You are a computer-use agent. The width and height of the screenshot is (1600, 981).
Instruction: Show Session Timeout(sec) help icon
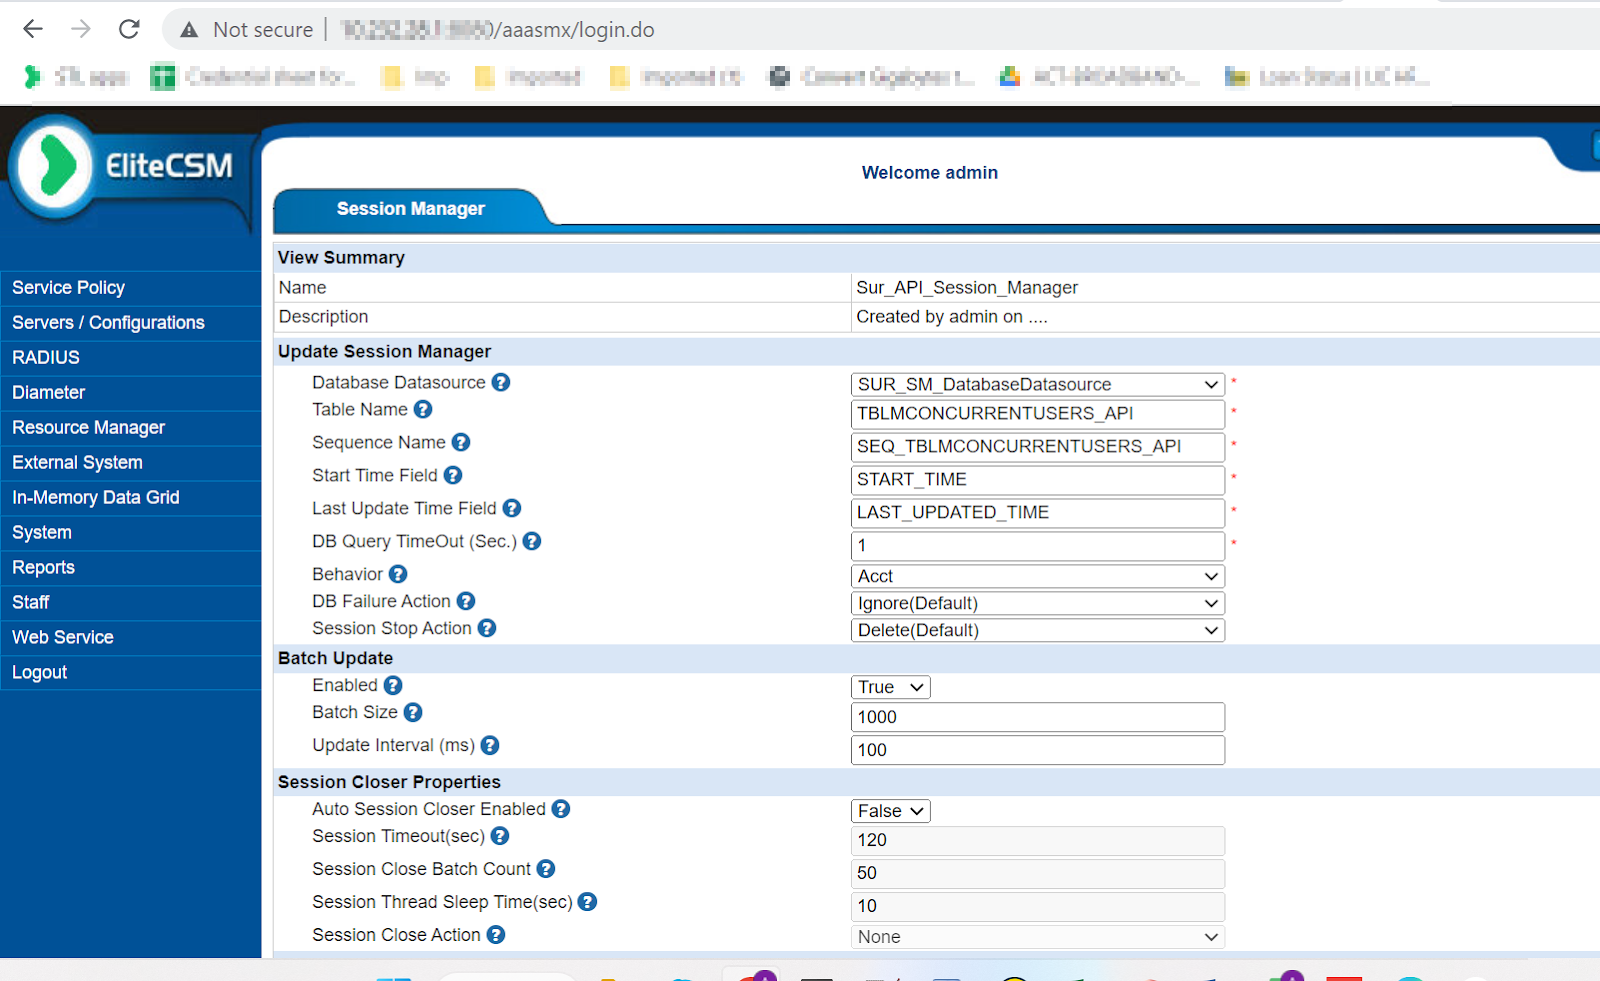pyautogui.click(x=500, y=836)
